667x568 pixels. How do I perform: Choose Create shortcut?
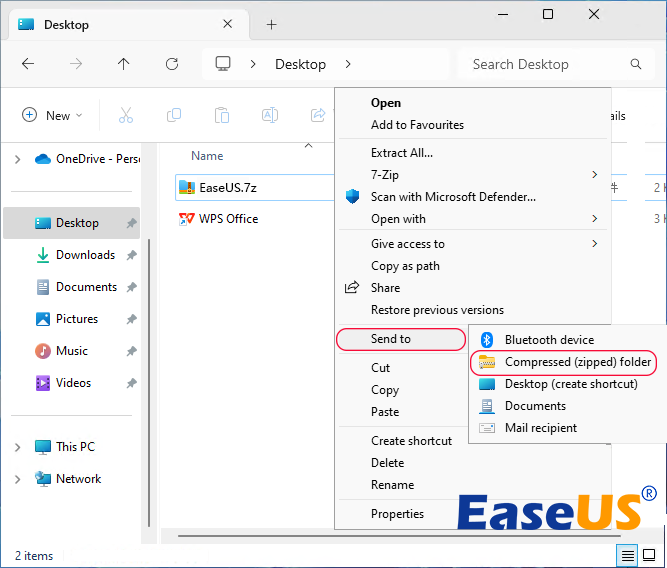tap(411, 441)
